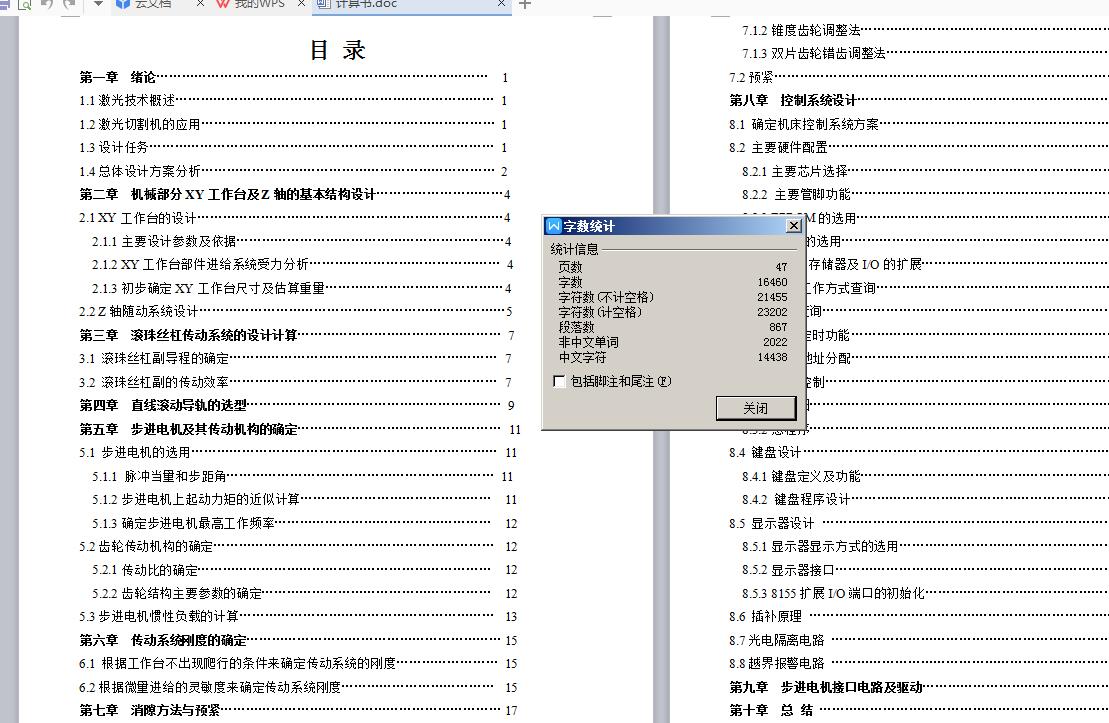1109x723 pixels.
Task: Click the TOC entry 1.1 激光技术概述
Action: point(127,101)
